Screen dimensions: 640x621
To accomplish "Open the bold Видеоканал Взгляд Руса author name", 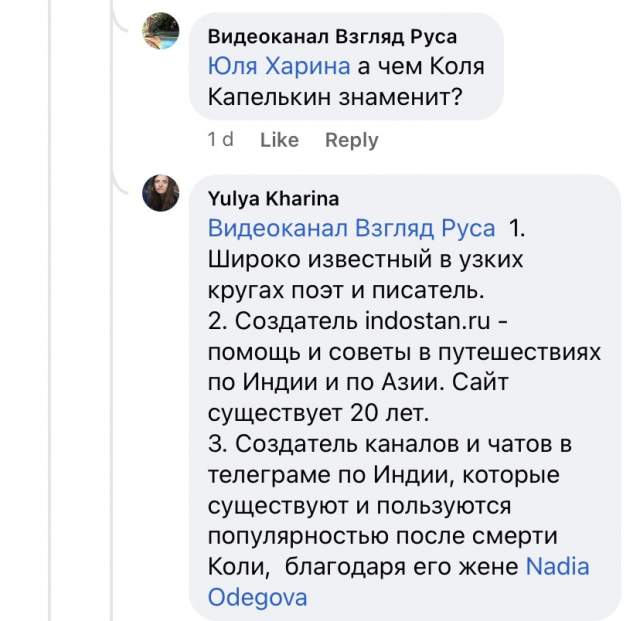I will (332, 37).
